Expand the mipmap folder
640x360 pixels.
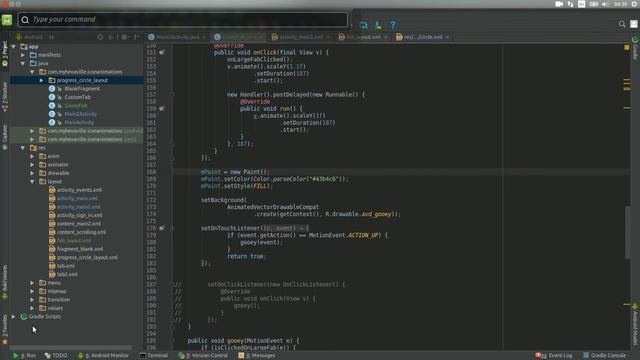tap(32, 291)
